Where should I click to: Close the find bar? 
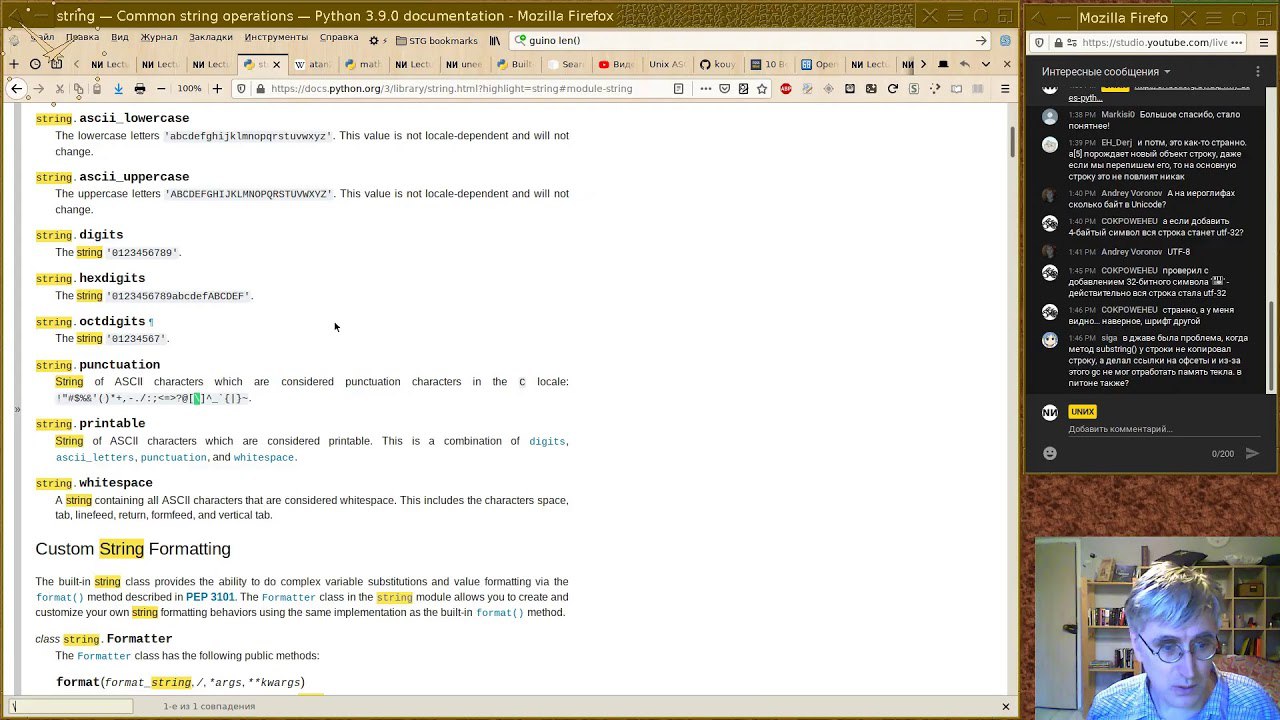[1006, 706]
